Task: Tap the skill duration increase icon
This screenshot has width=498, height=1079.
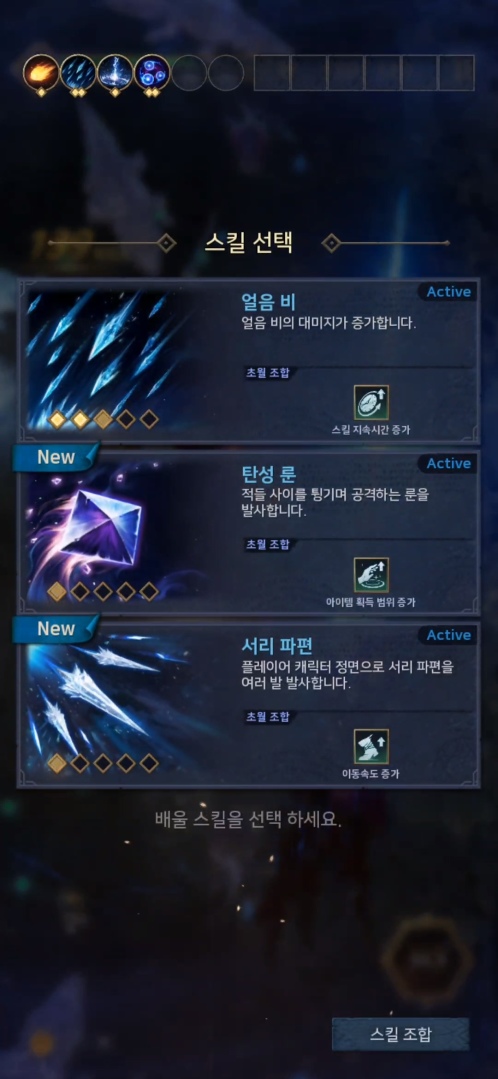Action: [371, 403]
